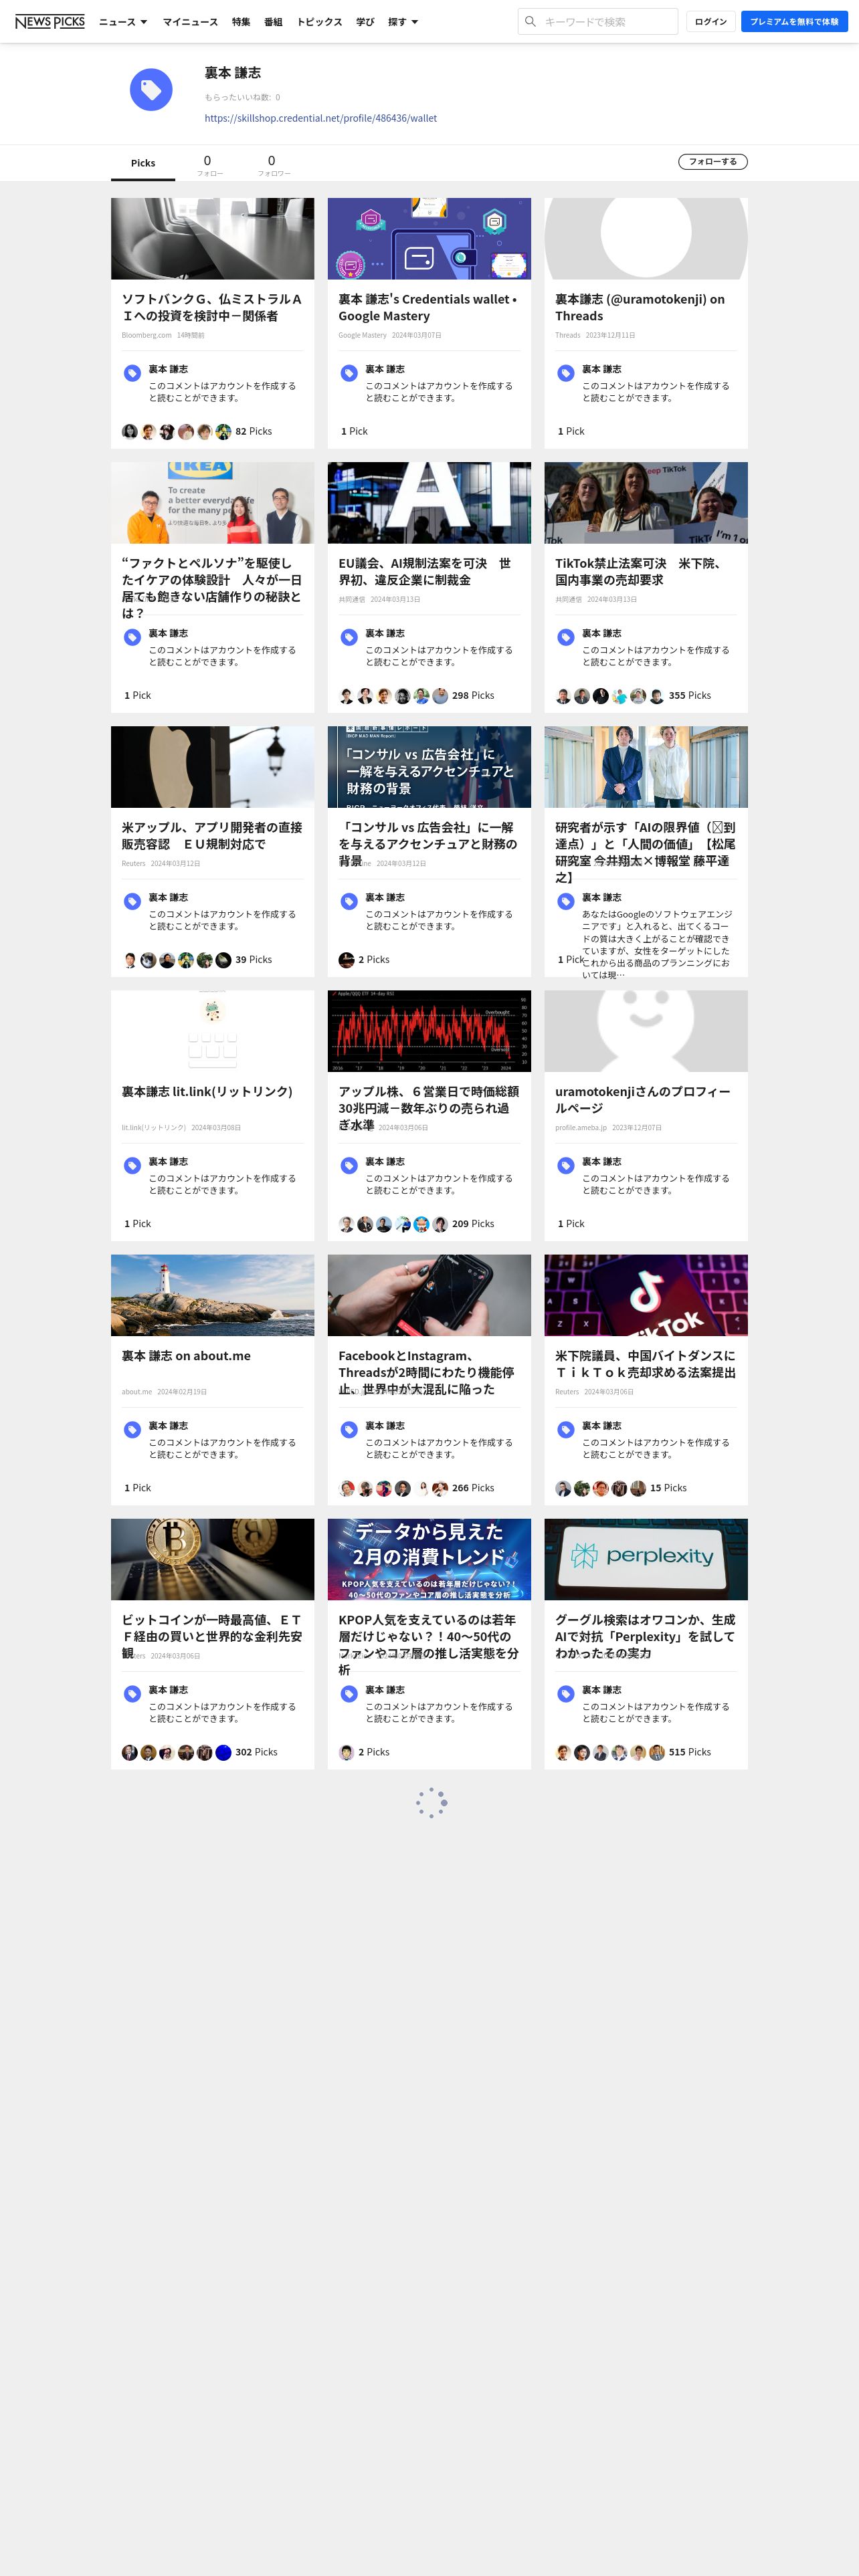Open 裏本謙志 lit.link(リットリンク) title
Image resolution: width=859 pixels, height=2576 pixels.
(207, 1091)
